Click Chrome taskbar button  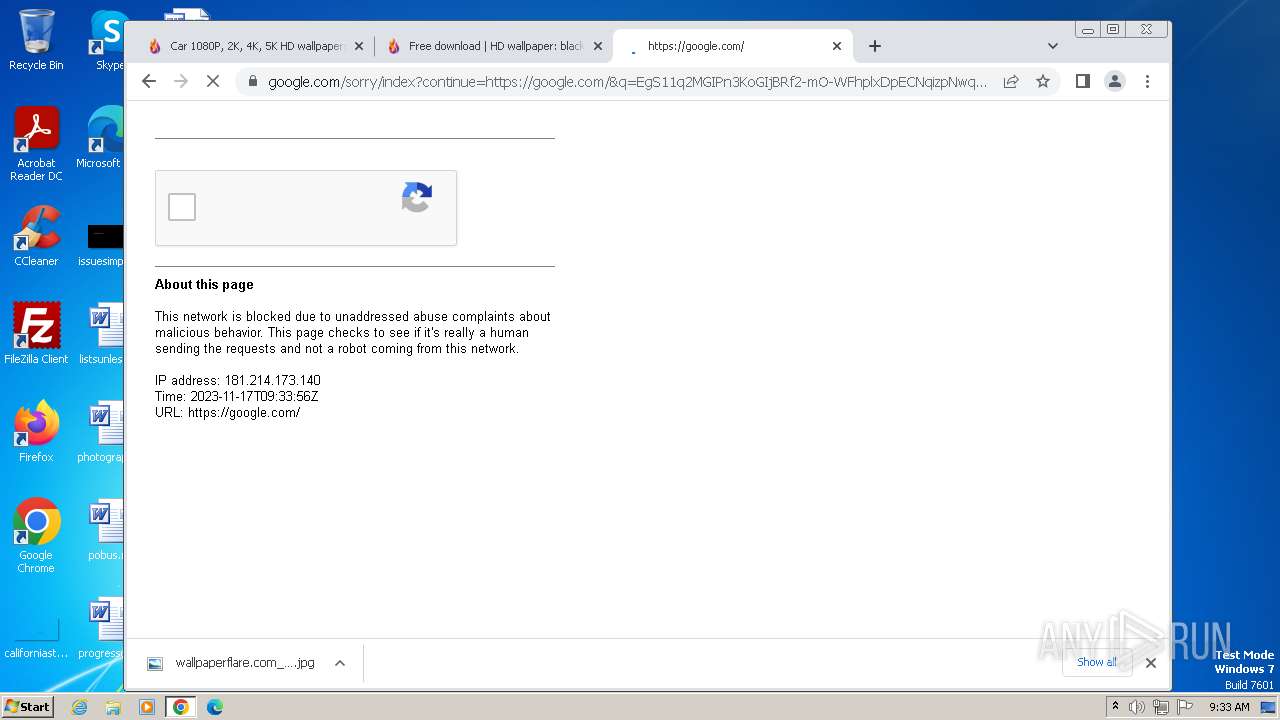[x=181, y=707]
